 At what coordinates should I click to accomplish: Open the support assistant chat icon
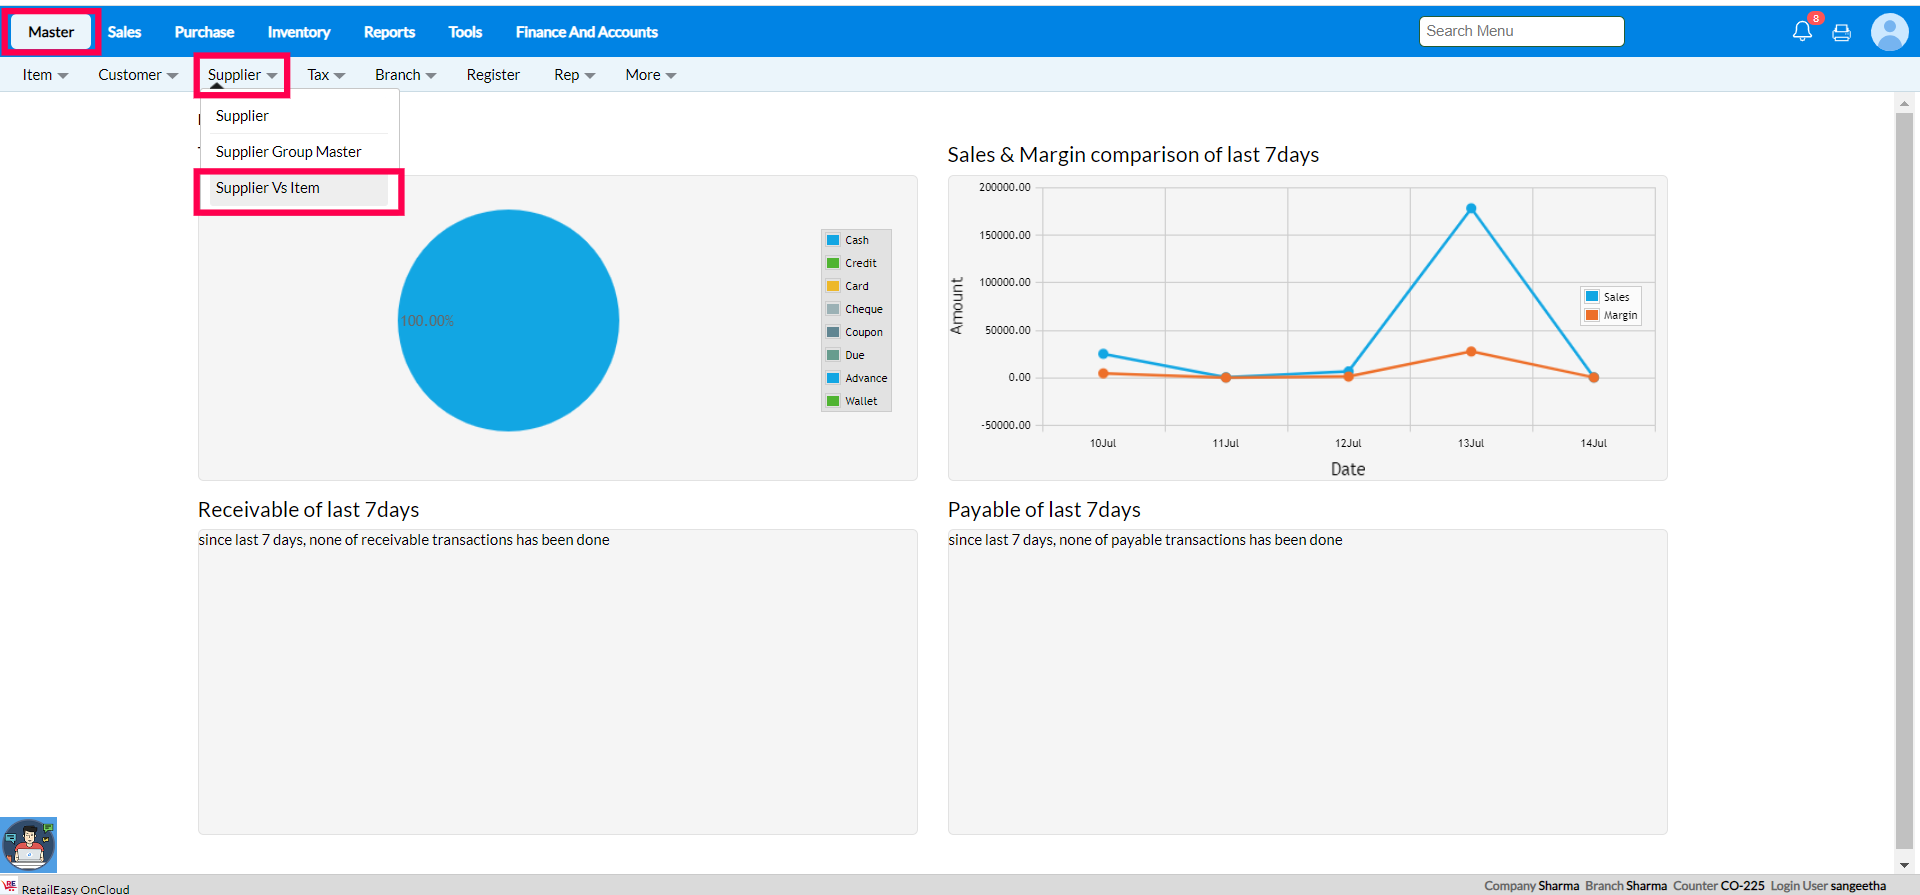coord(29,845)
